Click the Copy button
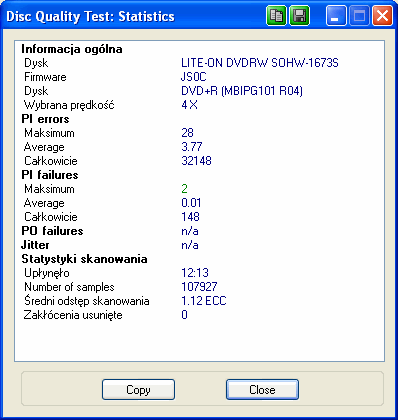Image resolution: width=398 pixels, height=420 pixels. [138, 389]
